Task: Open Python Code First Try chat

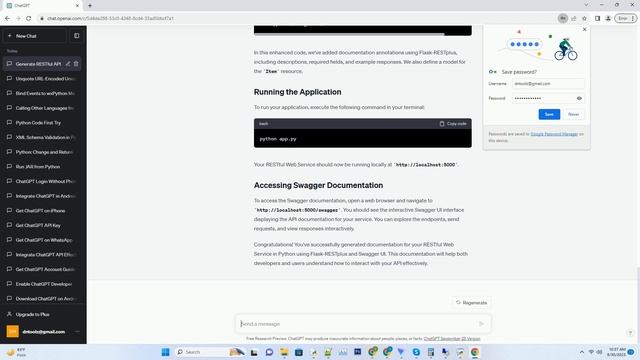Action: [42, 123]
